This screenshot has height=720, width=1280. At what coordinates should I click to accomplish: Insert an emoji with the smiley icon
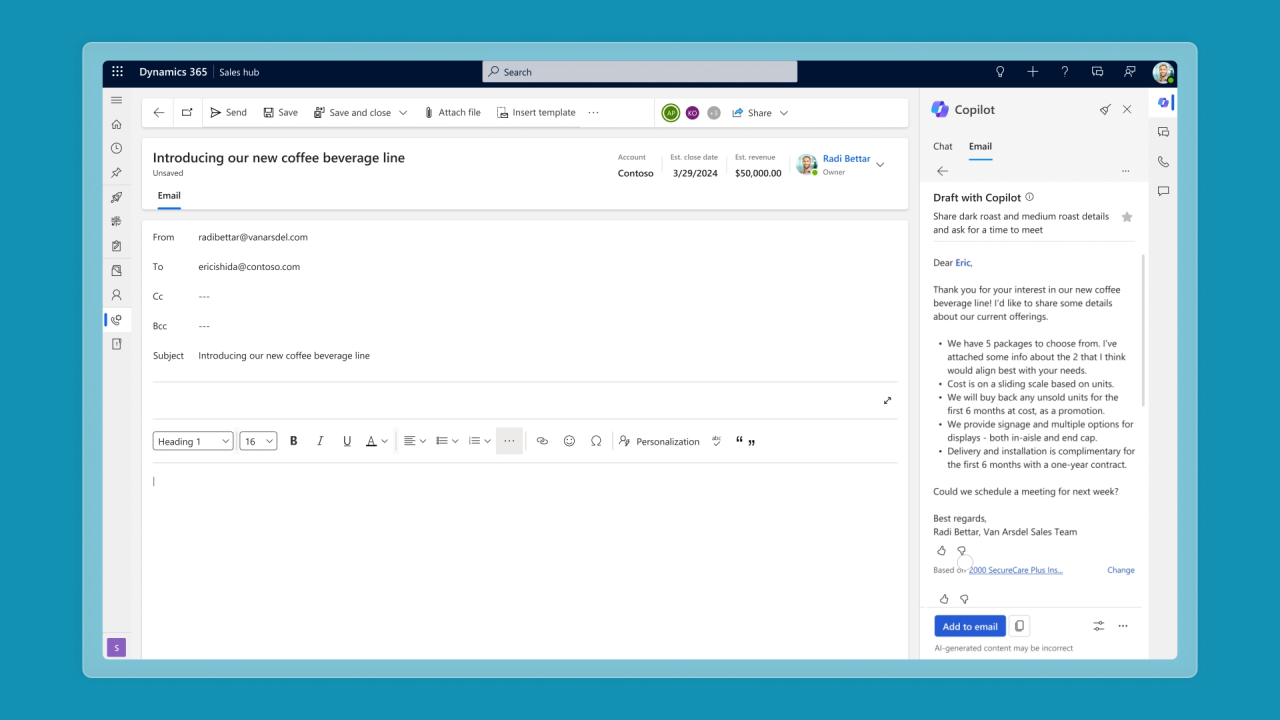pos(569,441)
